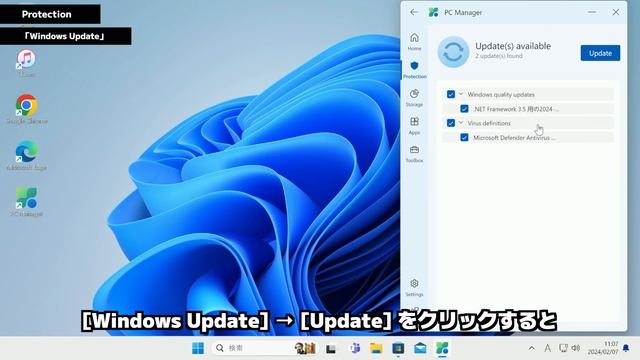Go back using the PC Manager back arrow

pos(414,12)
